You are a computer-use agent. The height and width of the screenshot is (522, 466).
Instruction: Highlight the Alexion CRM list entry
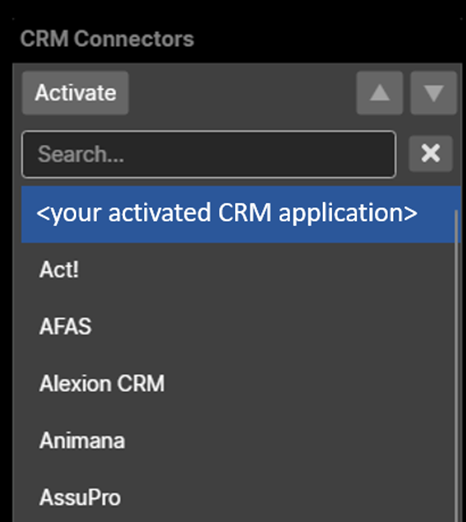(x=238, y=384)
